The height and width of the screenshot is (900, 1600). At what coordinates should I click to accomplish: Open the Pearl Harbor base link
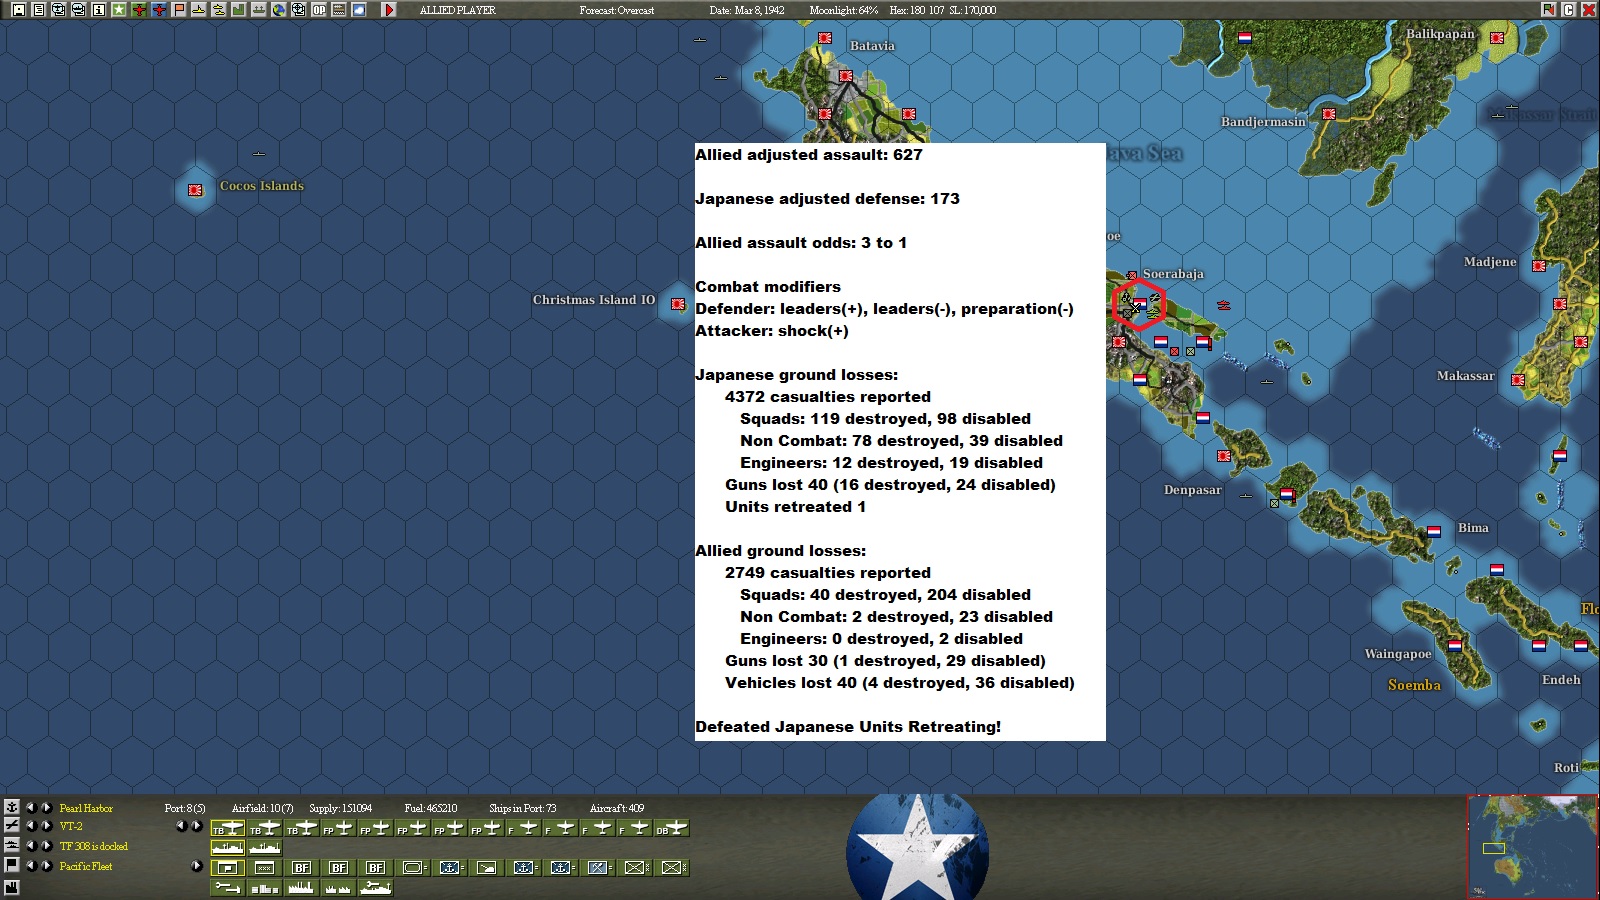[x=86, y=808]
